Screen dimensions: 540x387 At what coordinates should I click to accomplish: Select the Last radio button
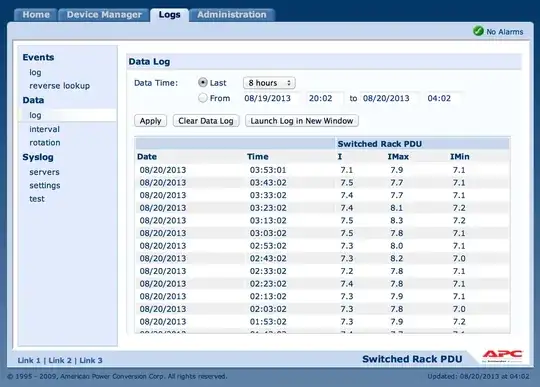click(x=203, y=82)
